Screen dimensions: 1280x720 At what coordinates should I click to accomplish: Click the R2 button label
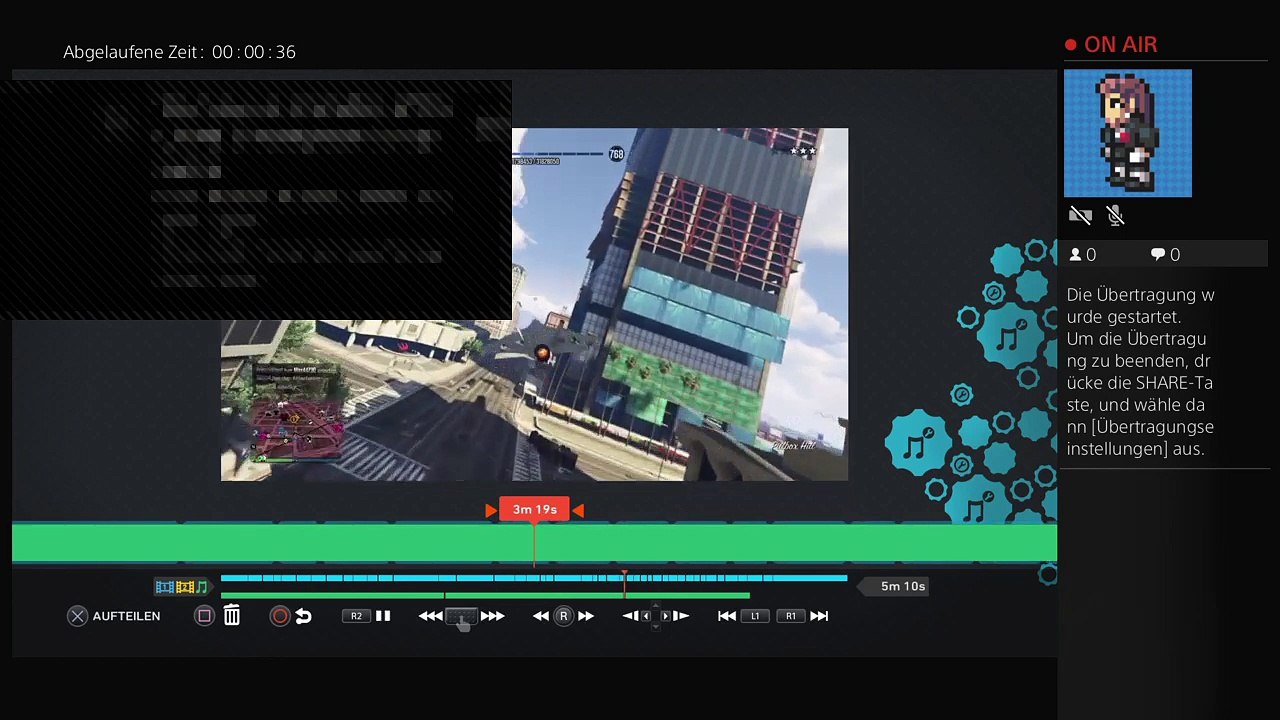356,616
